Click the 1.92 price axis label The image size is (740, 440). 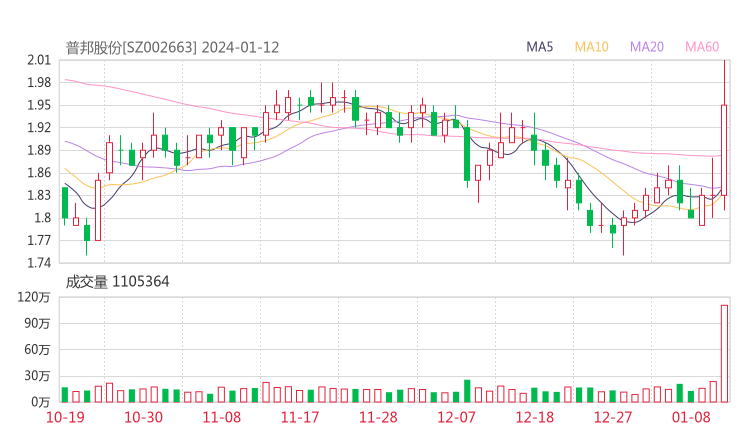point(39,127)
